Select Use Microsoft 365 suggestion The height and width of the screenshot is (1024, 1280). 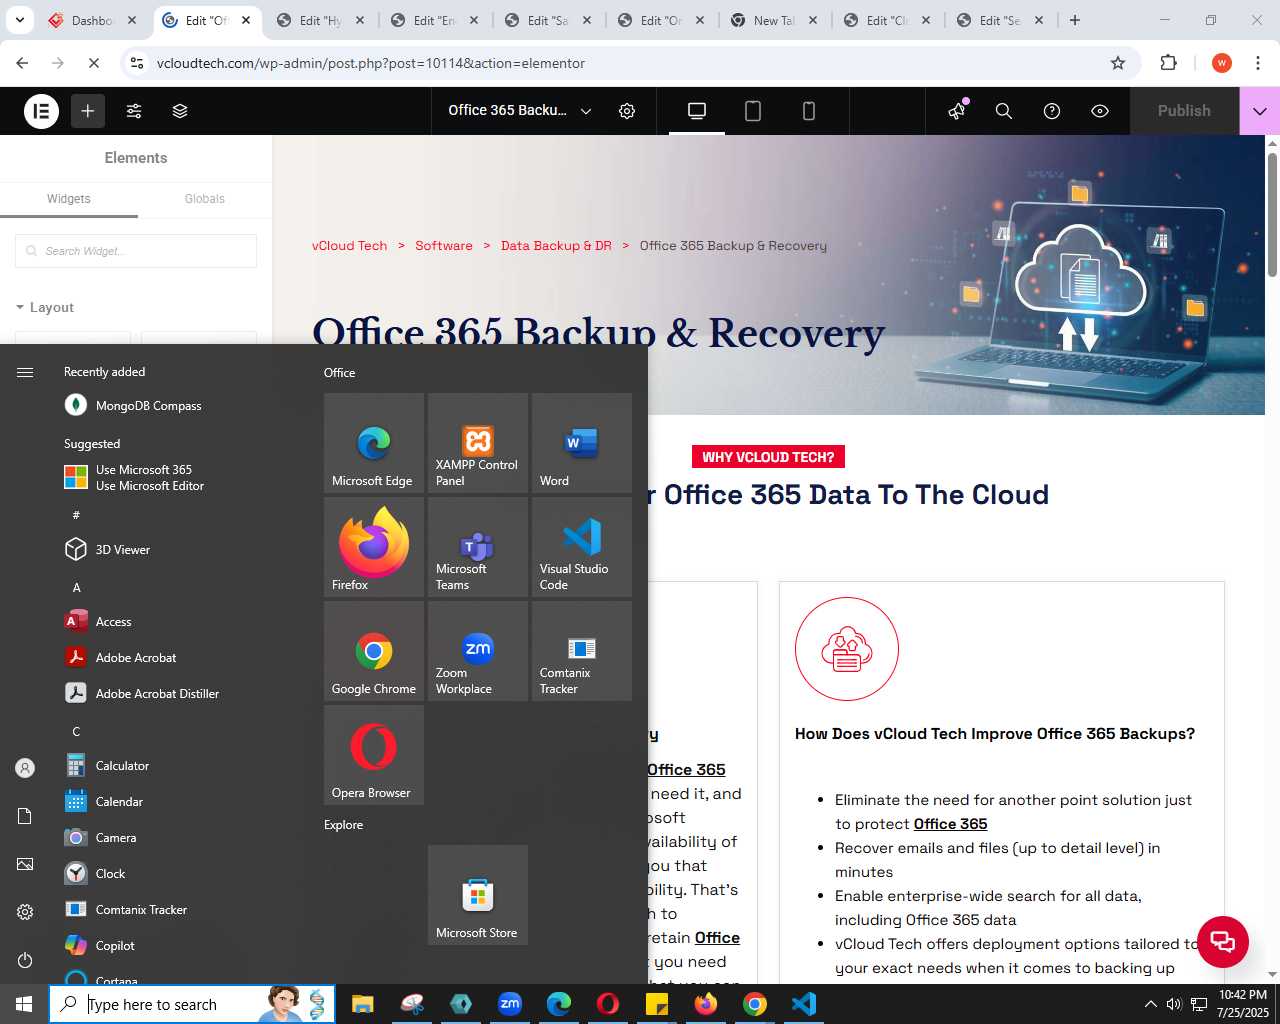[x=150, y=477]
